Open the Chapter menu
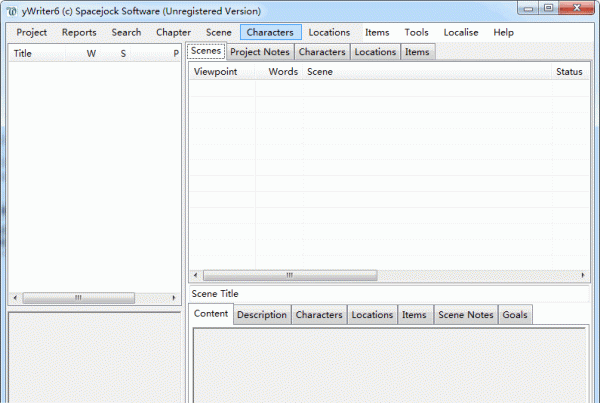The width and height of the screenshot is (602, 403). 173,32
